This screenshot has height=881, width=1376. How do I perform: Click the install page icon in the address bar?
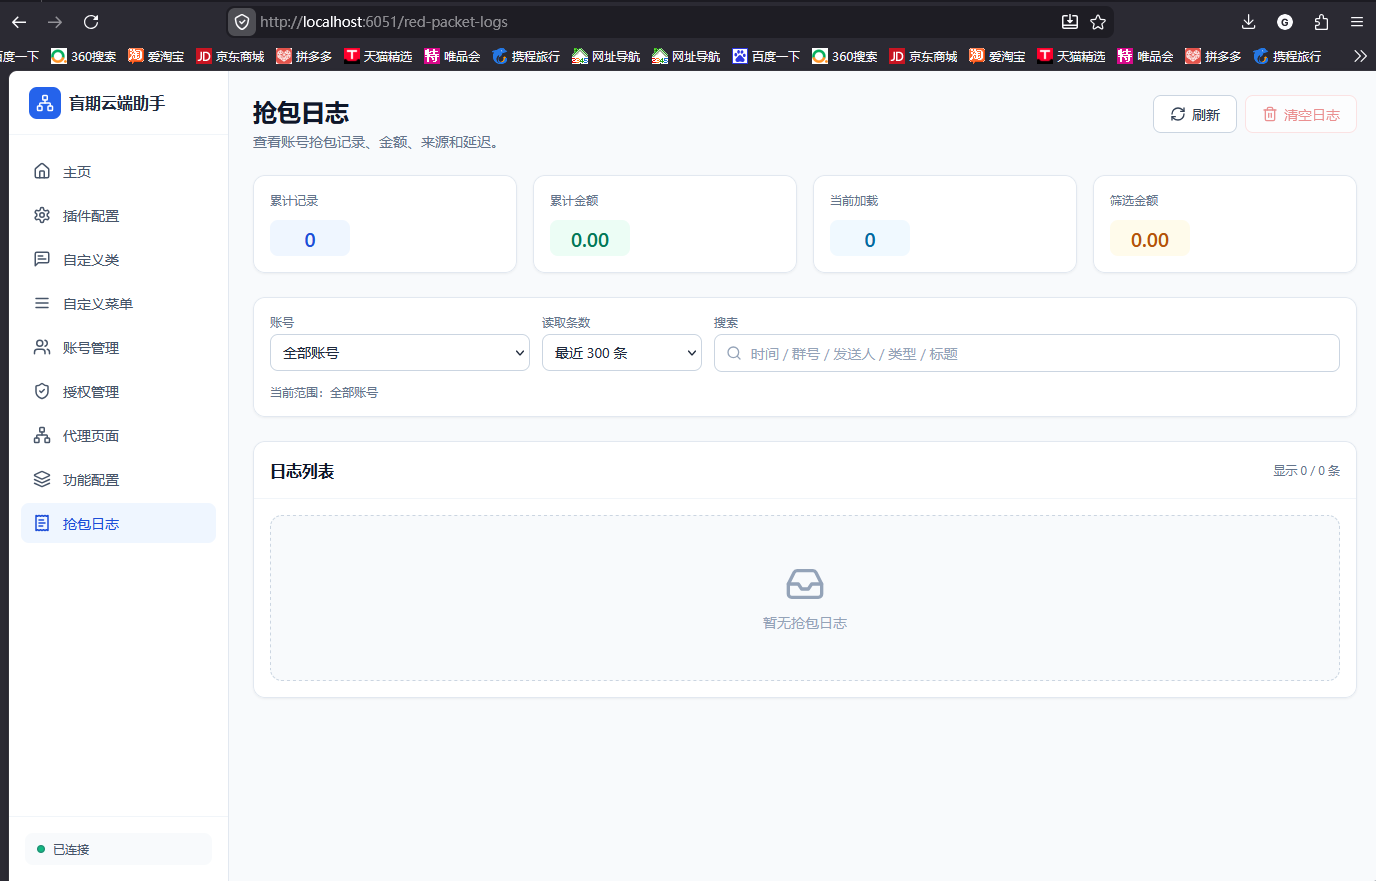pyautogui.click(x=1070, y=22)
